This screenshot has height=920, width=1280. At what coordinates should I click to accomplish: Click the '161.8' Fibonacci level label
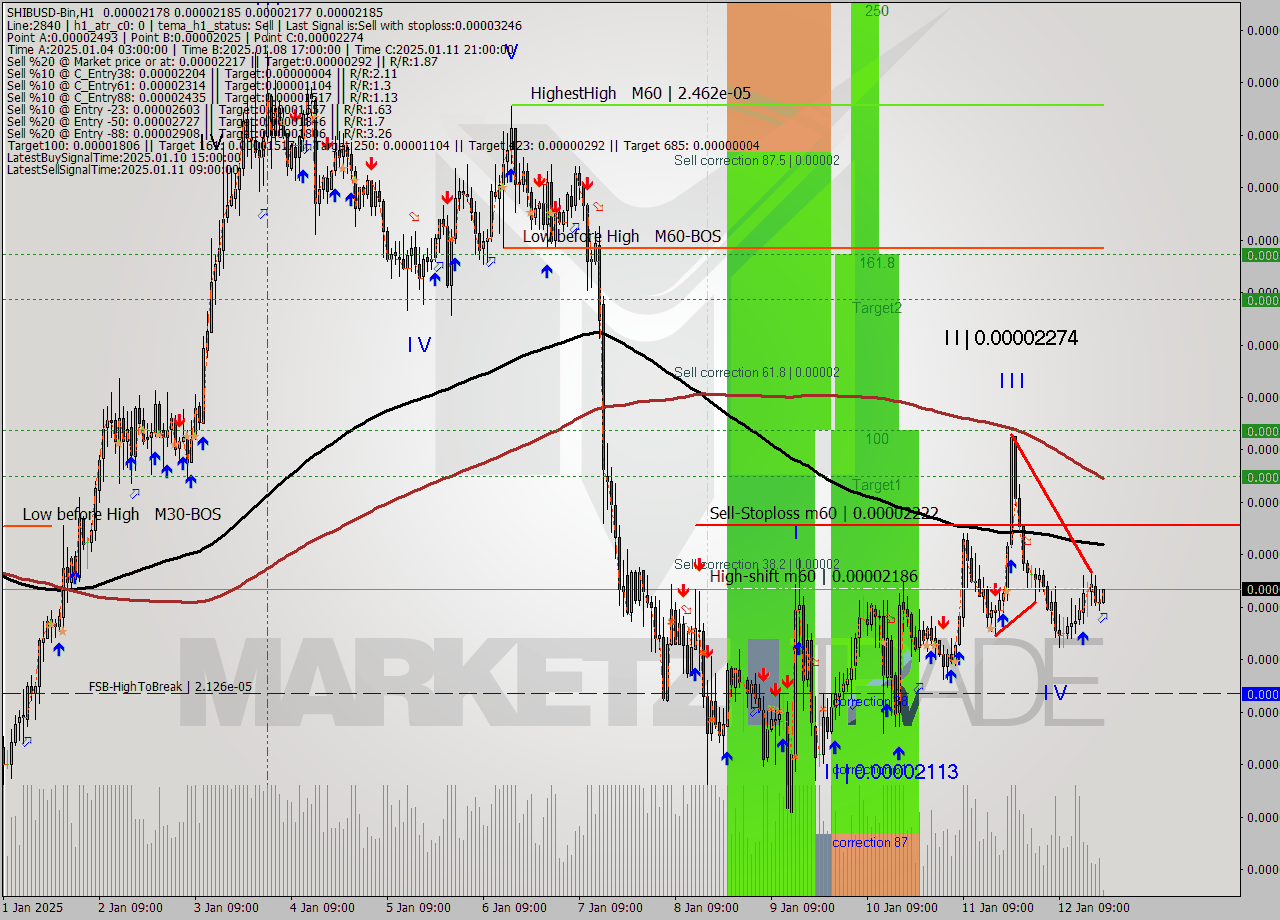click(877, 262)
